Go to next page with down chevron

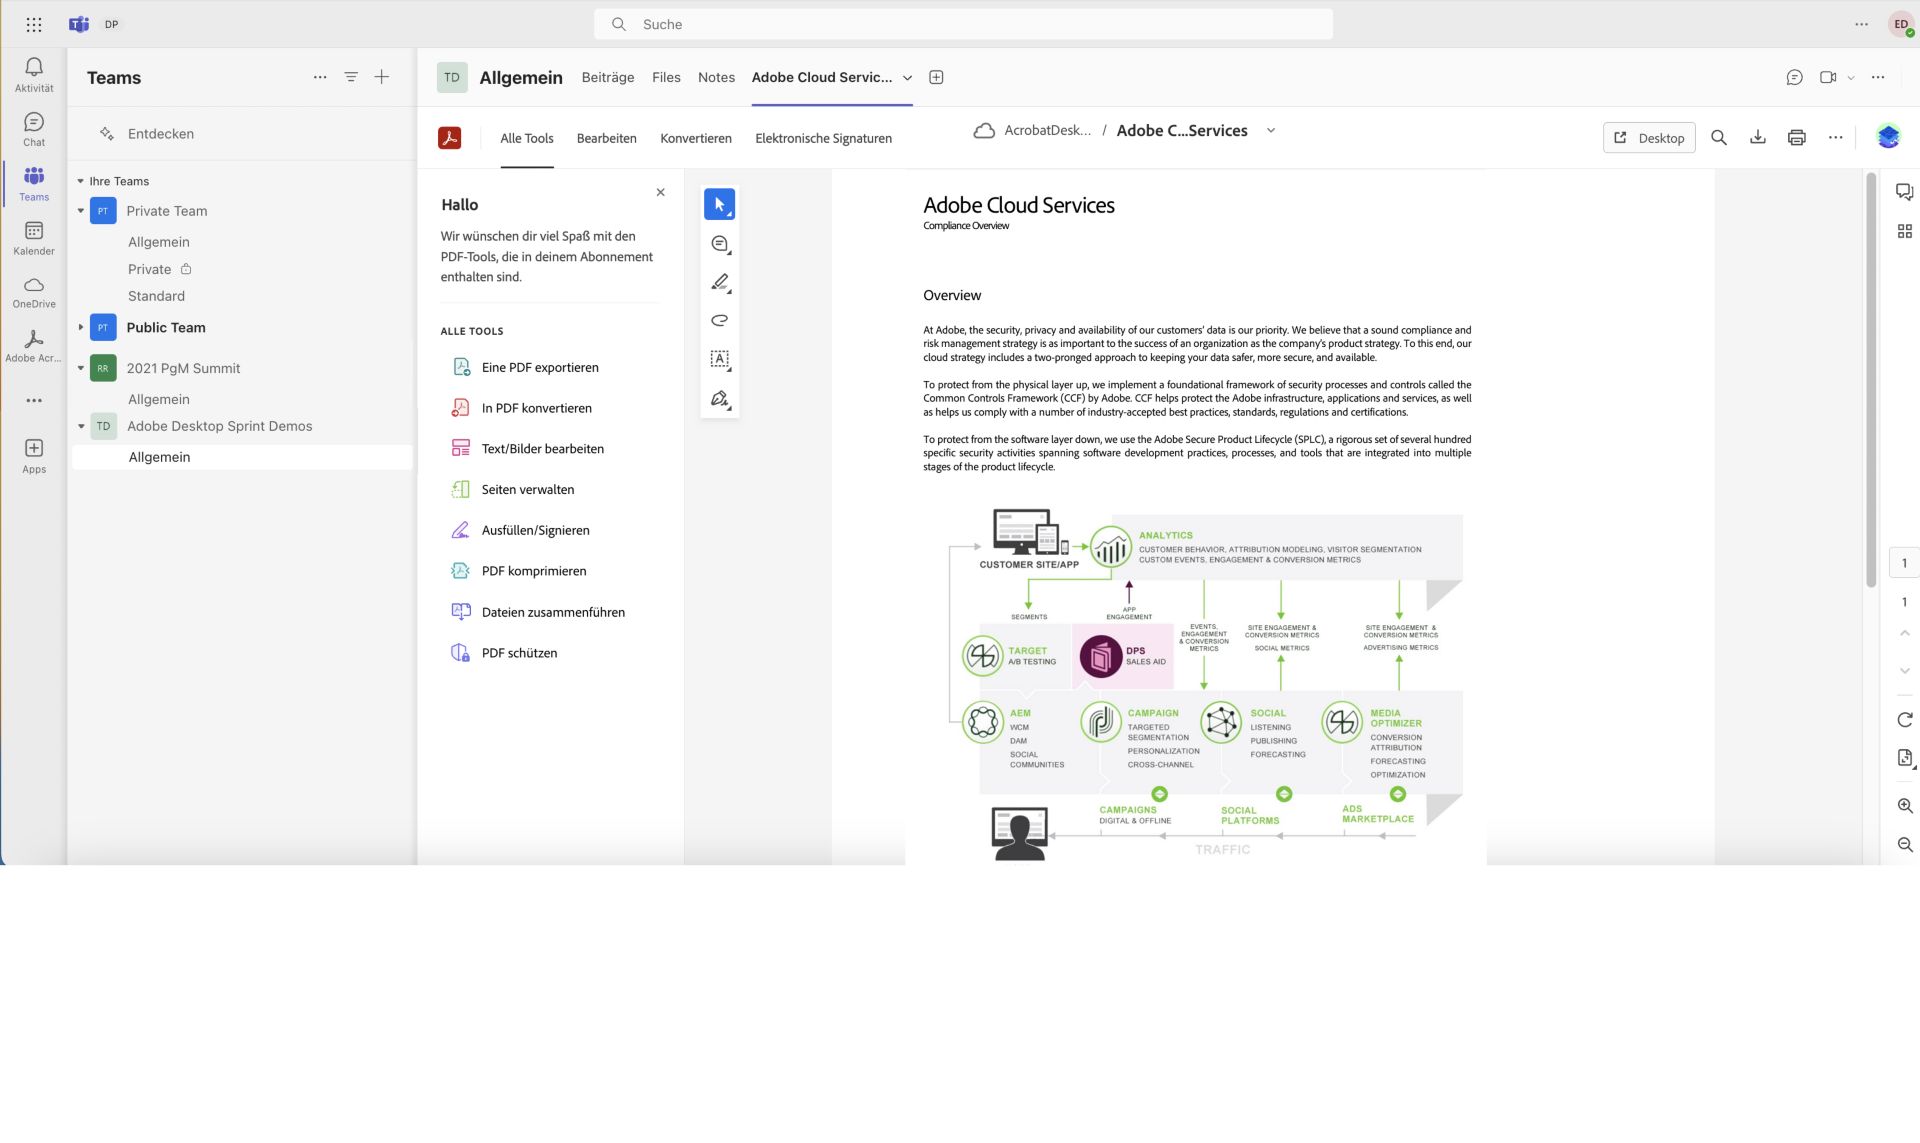1905,671
